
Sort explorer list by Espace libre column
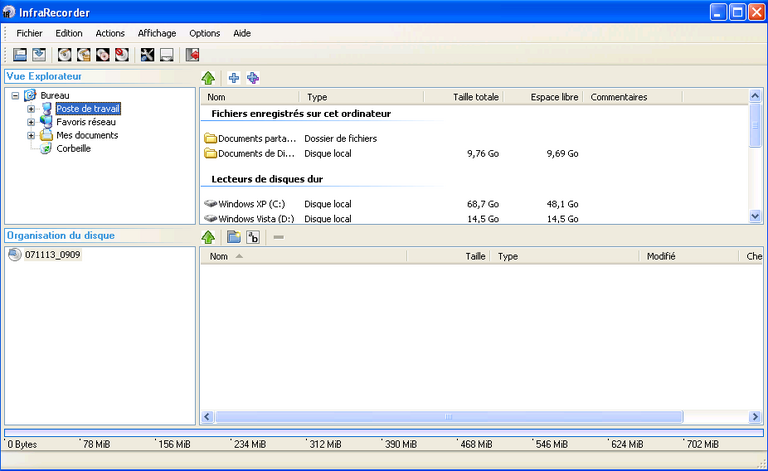tap(543, 97)
